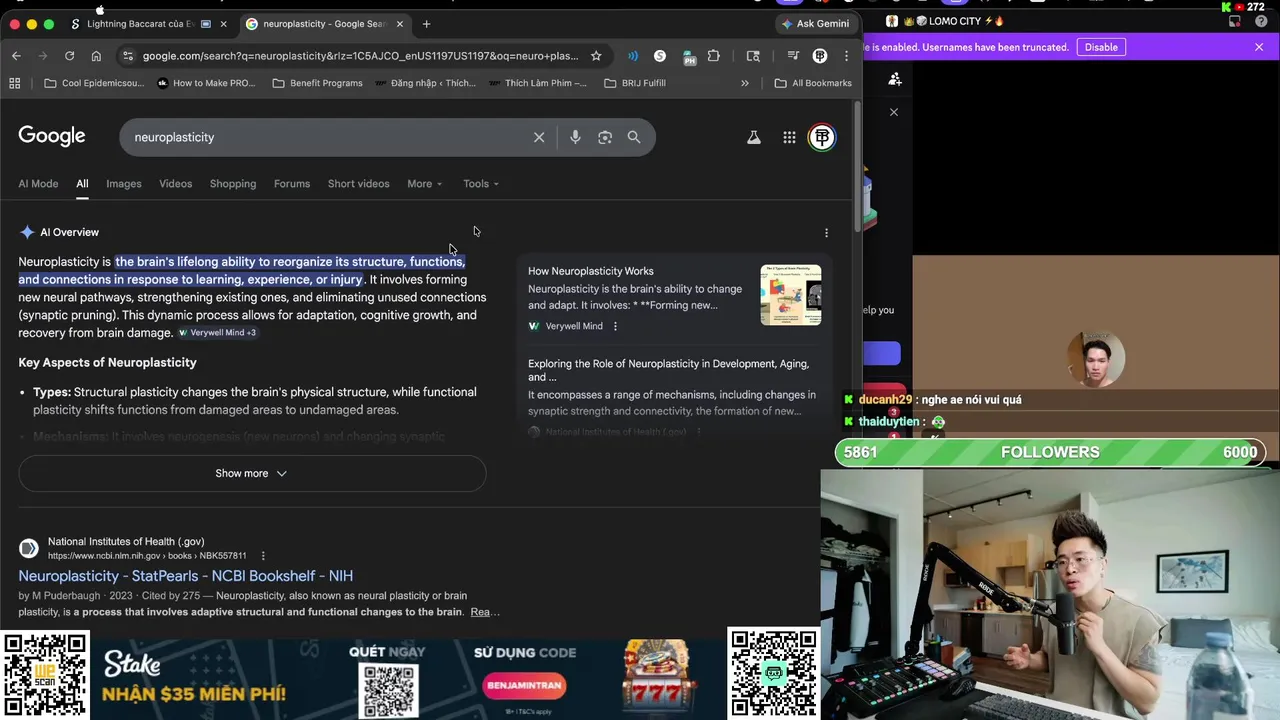
Task: Open Thích Làm Phim bookmark
Action: 538,83
